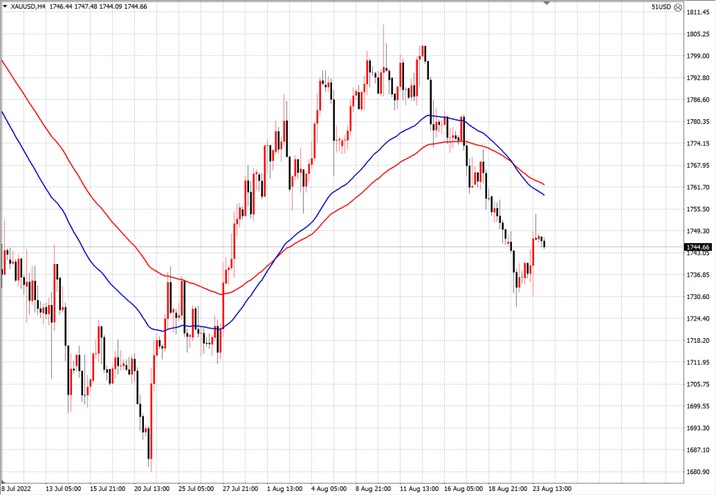This screenshot has height=495, width=716.
Task: Click the 1774.15 price axis label
Action: pyautogui.click(x=698, y=143)
